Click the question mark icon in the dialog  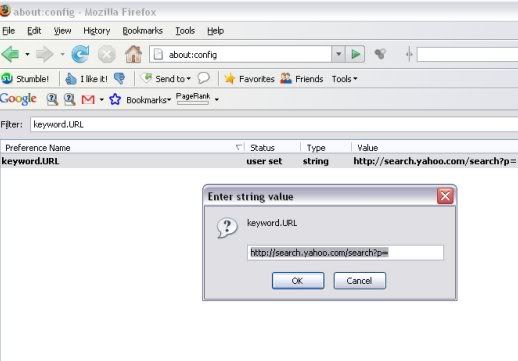point(227,228)
